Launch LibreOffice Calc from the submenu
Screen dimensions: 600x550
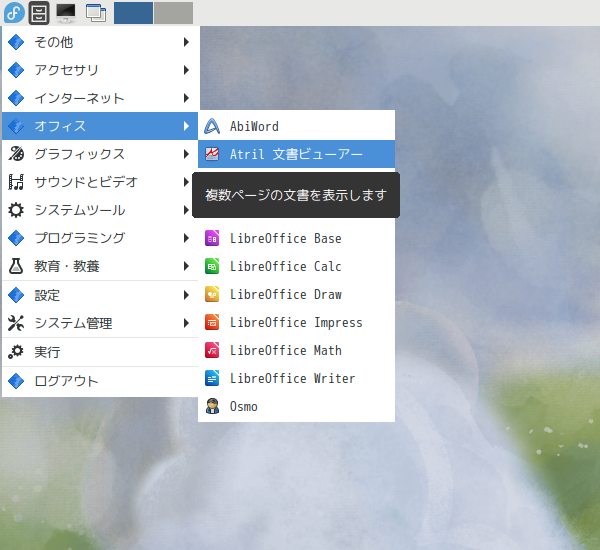tap(297, 266)
